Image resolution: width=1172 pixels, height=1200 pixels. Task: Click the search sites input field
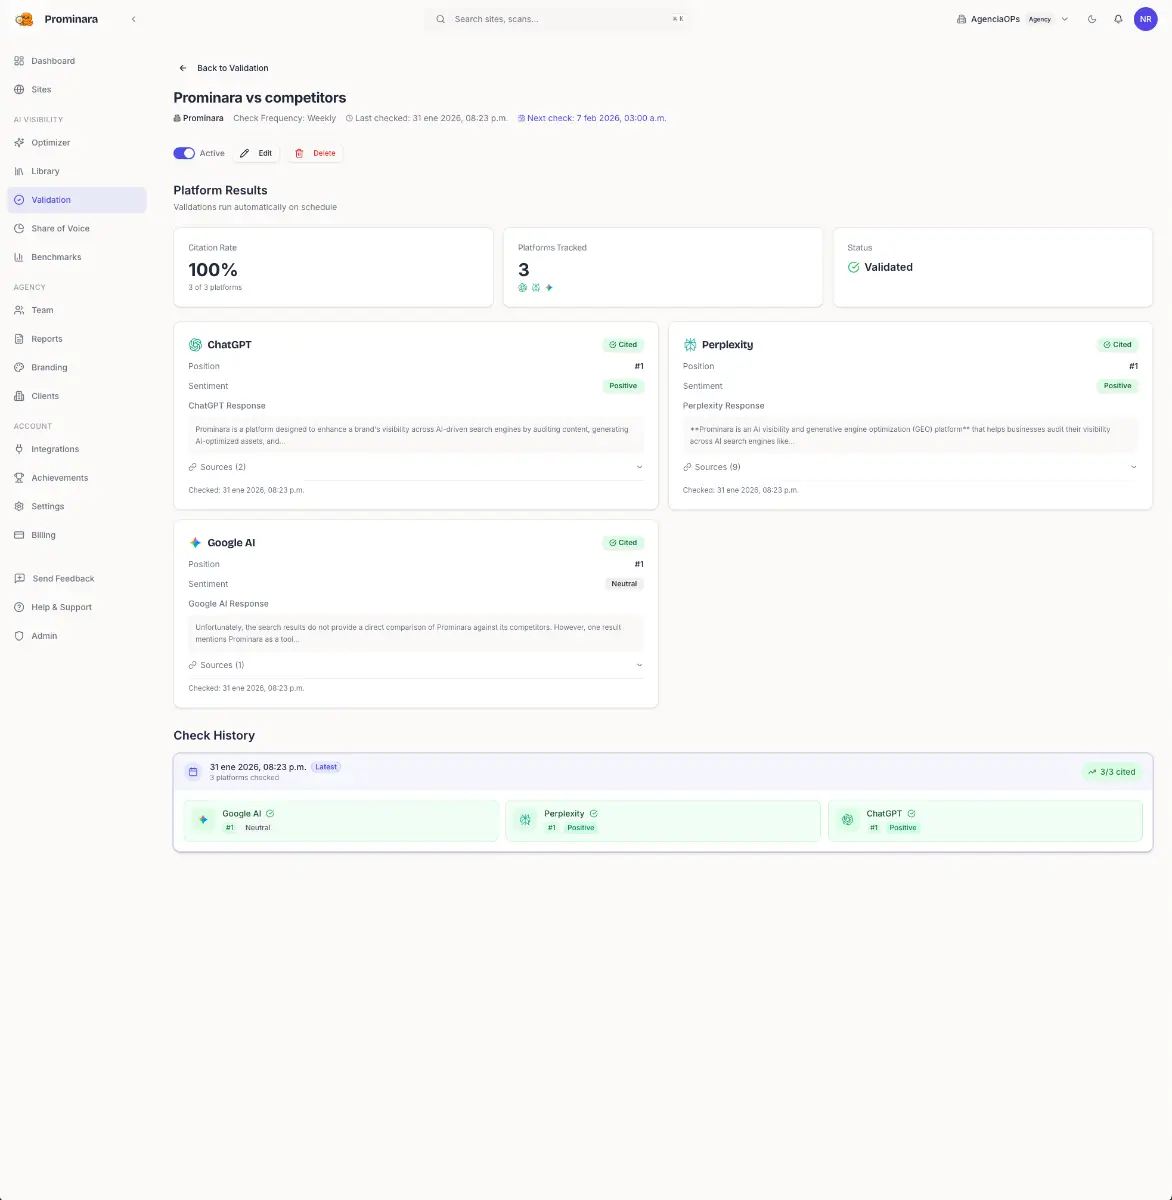click(x=559, y=19)
